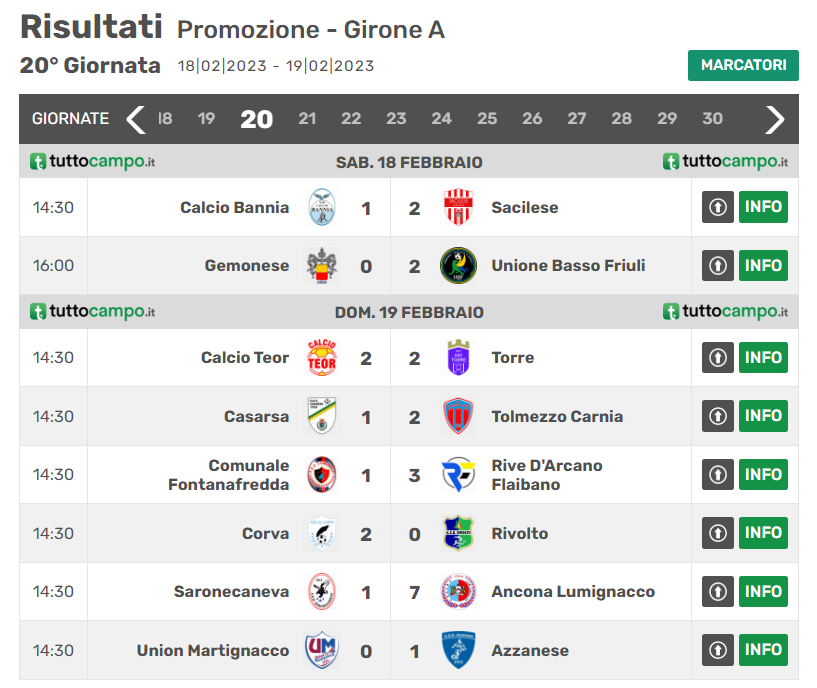Select giornata 21 tab
817x688 pixels.
307,119
